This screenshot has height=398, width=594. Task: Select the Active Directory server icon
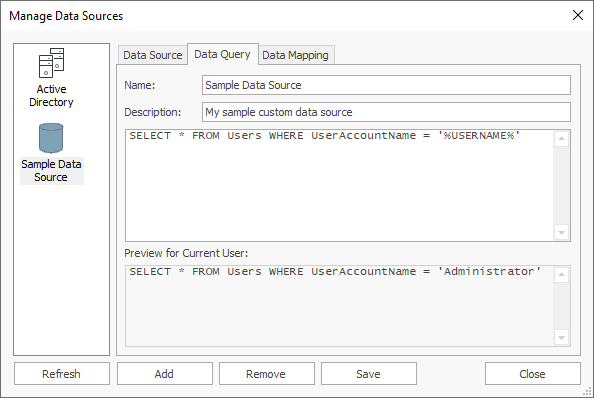[x=52, y=63]
